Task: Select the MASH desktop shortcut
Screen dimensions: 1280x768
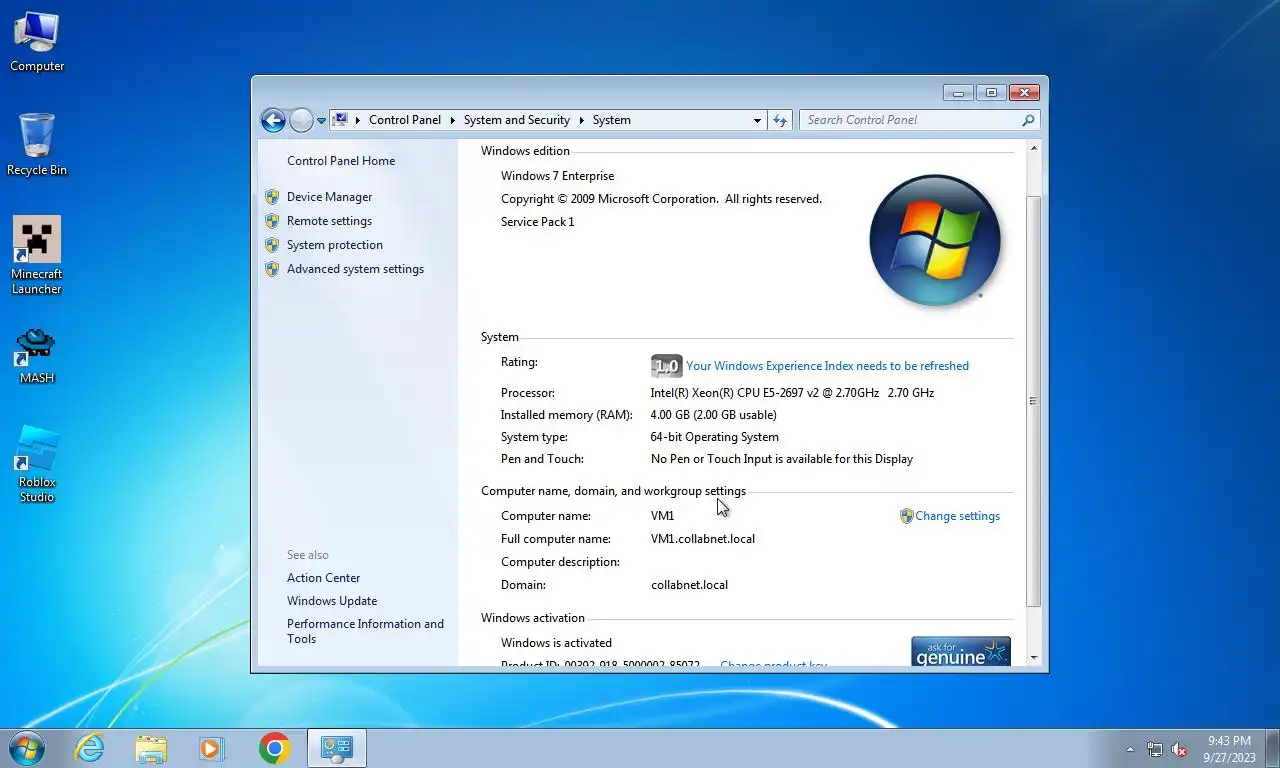Action: coord(37,356)
